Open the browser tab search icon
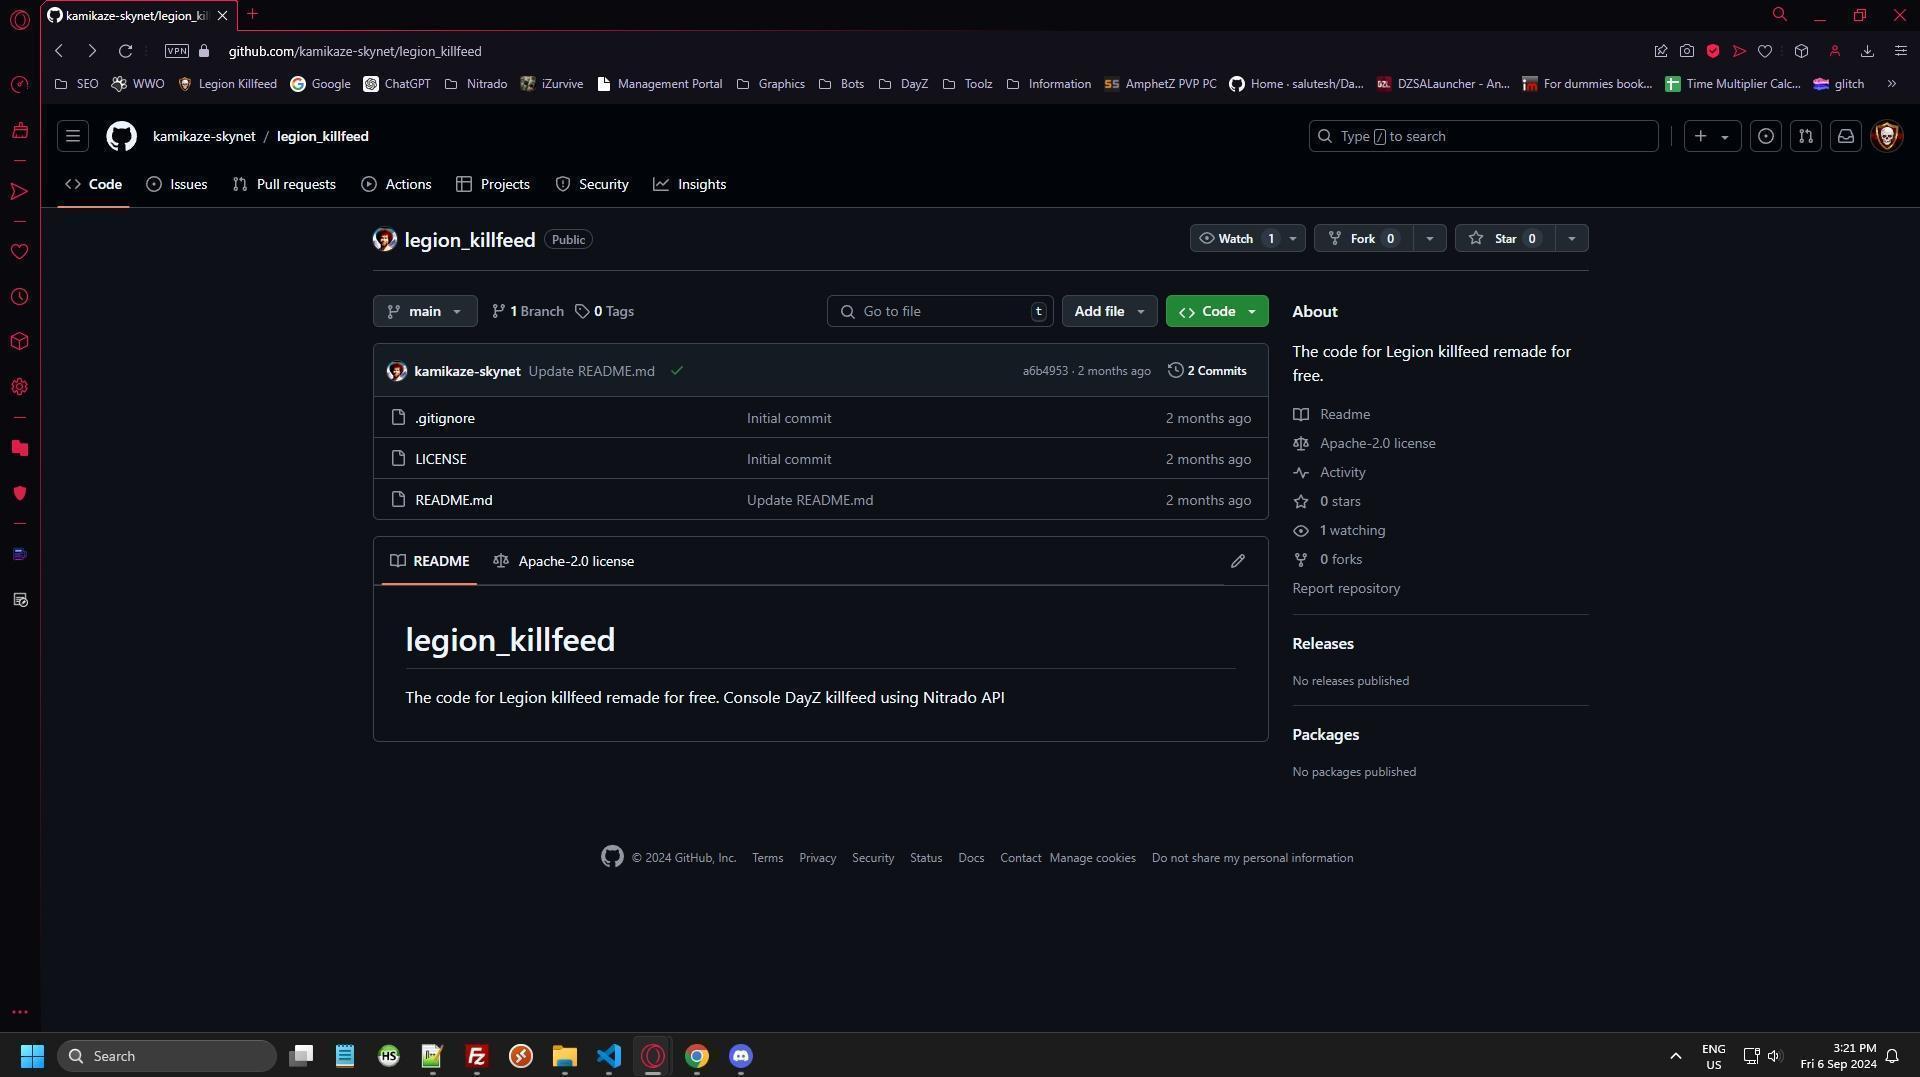The image size is (1920, 1077). [x=1780, y=15]
